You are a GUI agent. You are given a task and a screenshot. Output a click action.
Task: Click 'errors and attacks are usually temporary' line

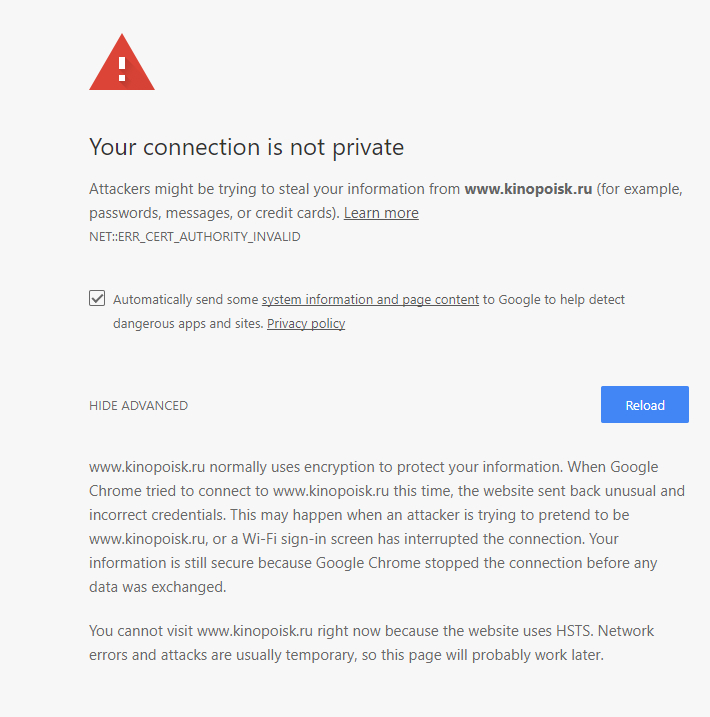(x=222, y=655)
